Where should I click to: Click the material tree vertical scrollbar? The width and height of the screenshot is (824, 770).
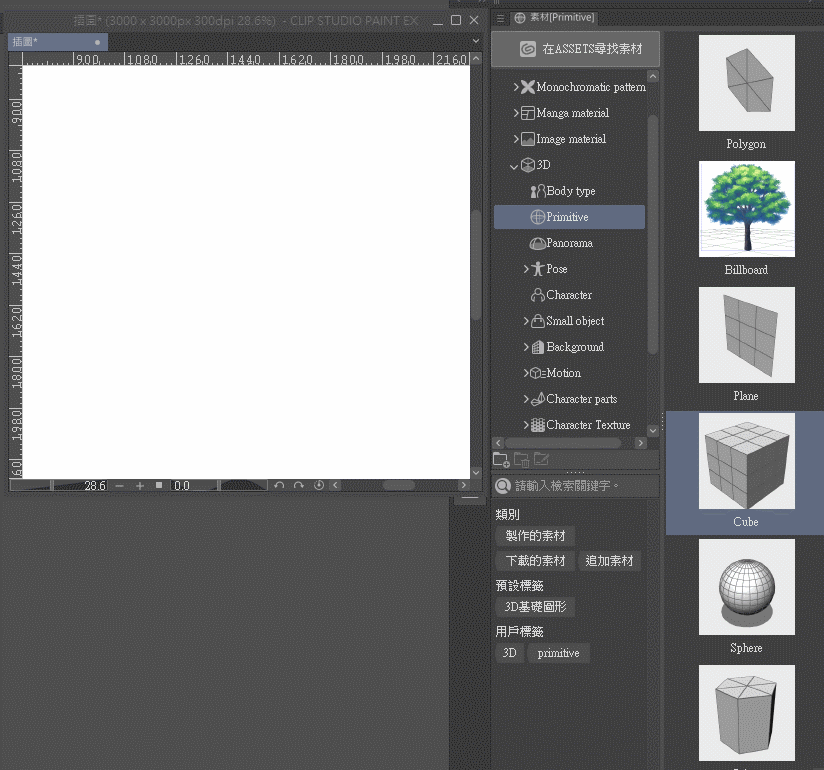pos(653,234)
